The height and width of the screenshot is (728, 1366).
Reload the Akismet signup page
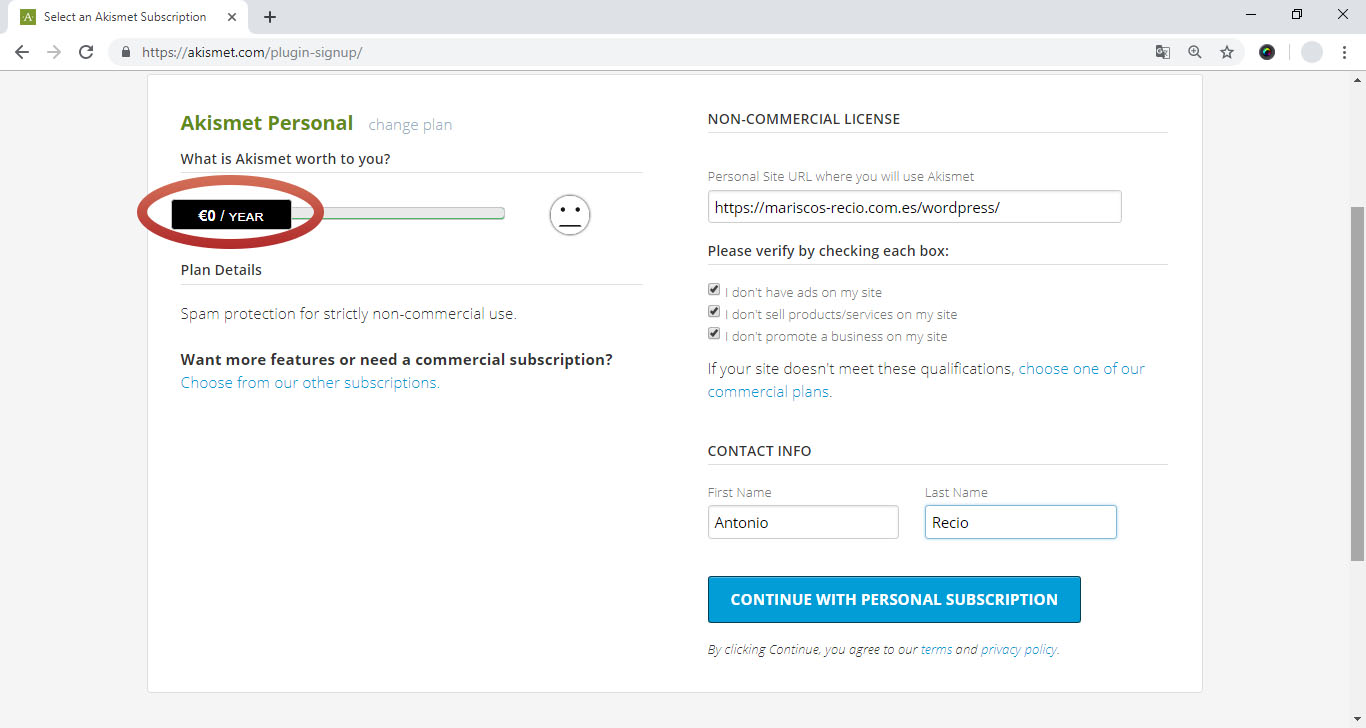86,52
